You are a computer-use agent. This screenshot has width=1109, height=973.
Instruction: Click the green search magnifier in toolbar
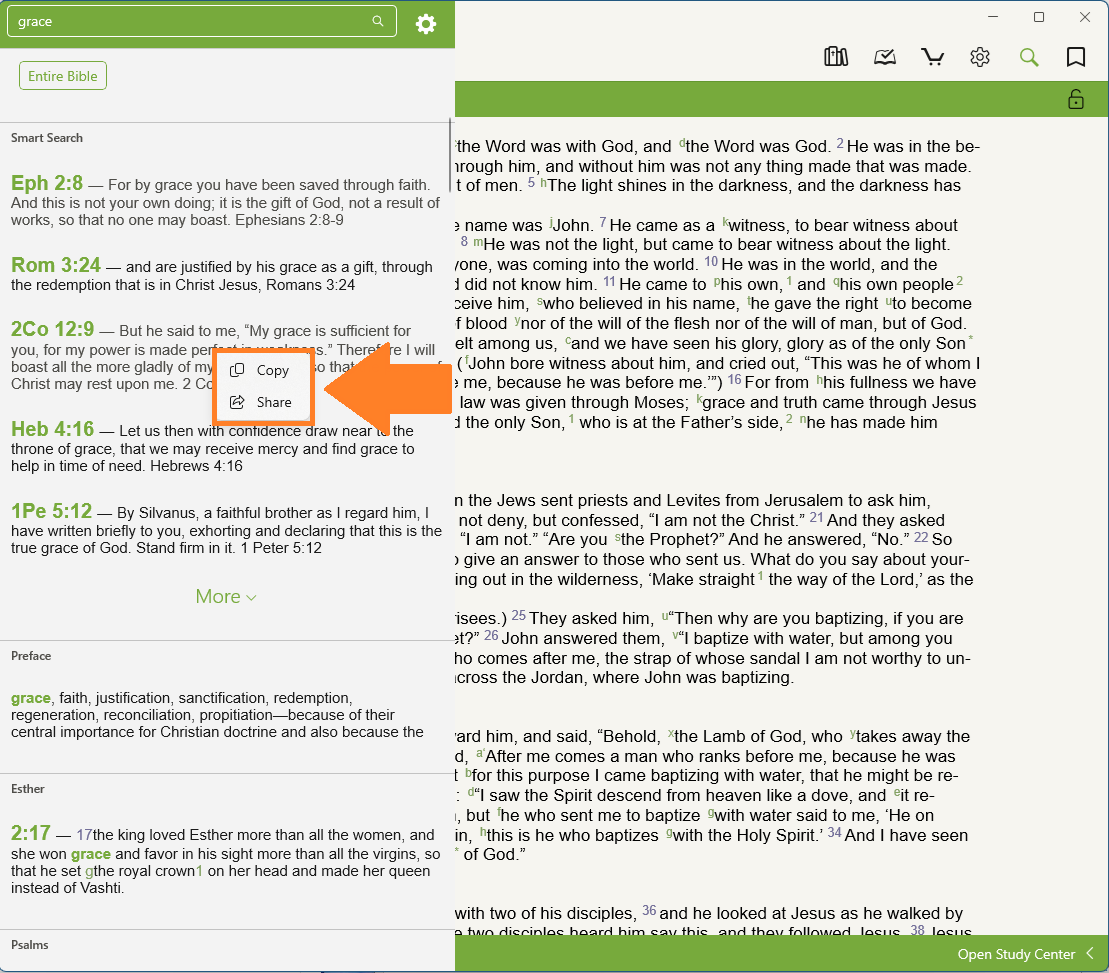point(1028,57)
